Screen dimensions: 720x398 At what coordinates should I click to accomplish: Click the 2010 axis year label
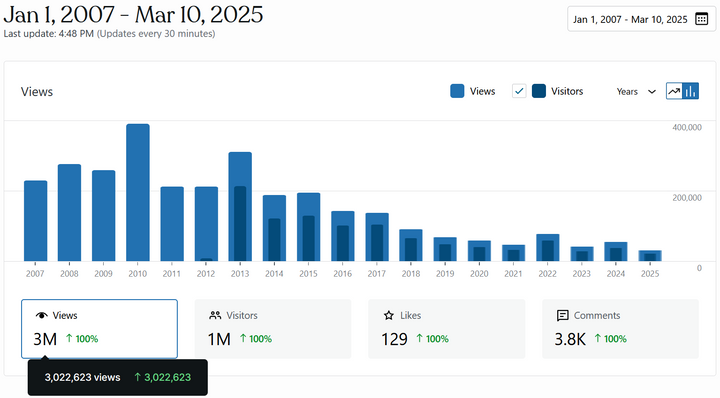pyautogui.click(x=138, y=274)
